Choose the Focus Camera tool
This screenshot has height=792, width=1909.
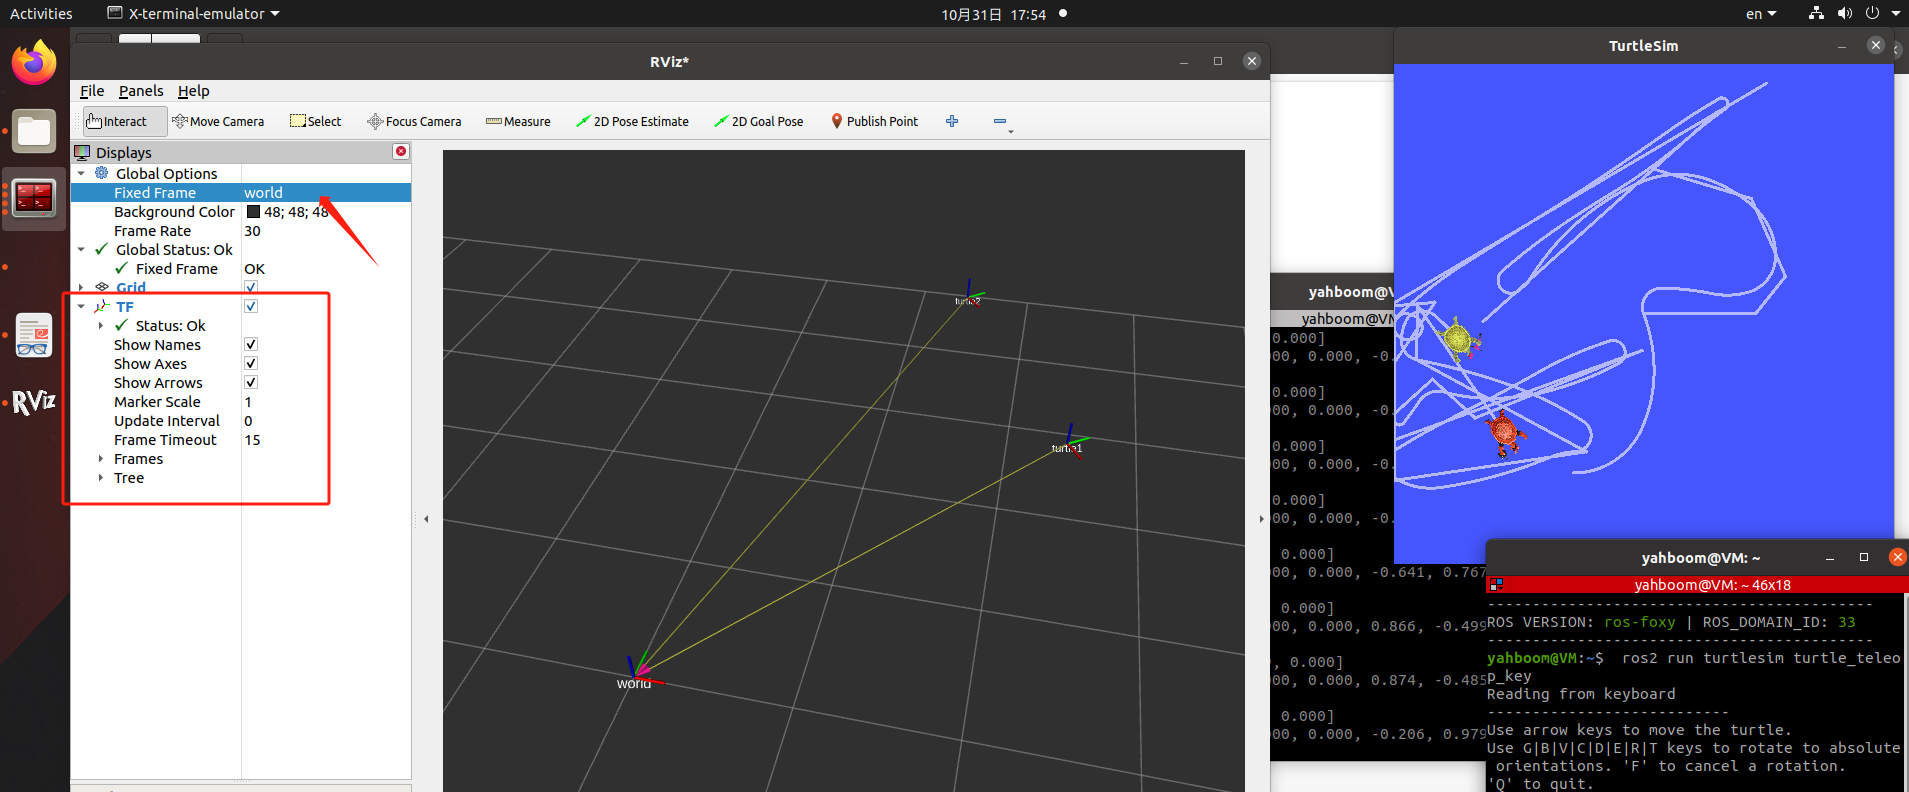click(414, 121)
